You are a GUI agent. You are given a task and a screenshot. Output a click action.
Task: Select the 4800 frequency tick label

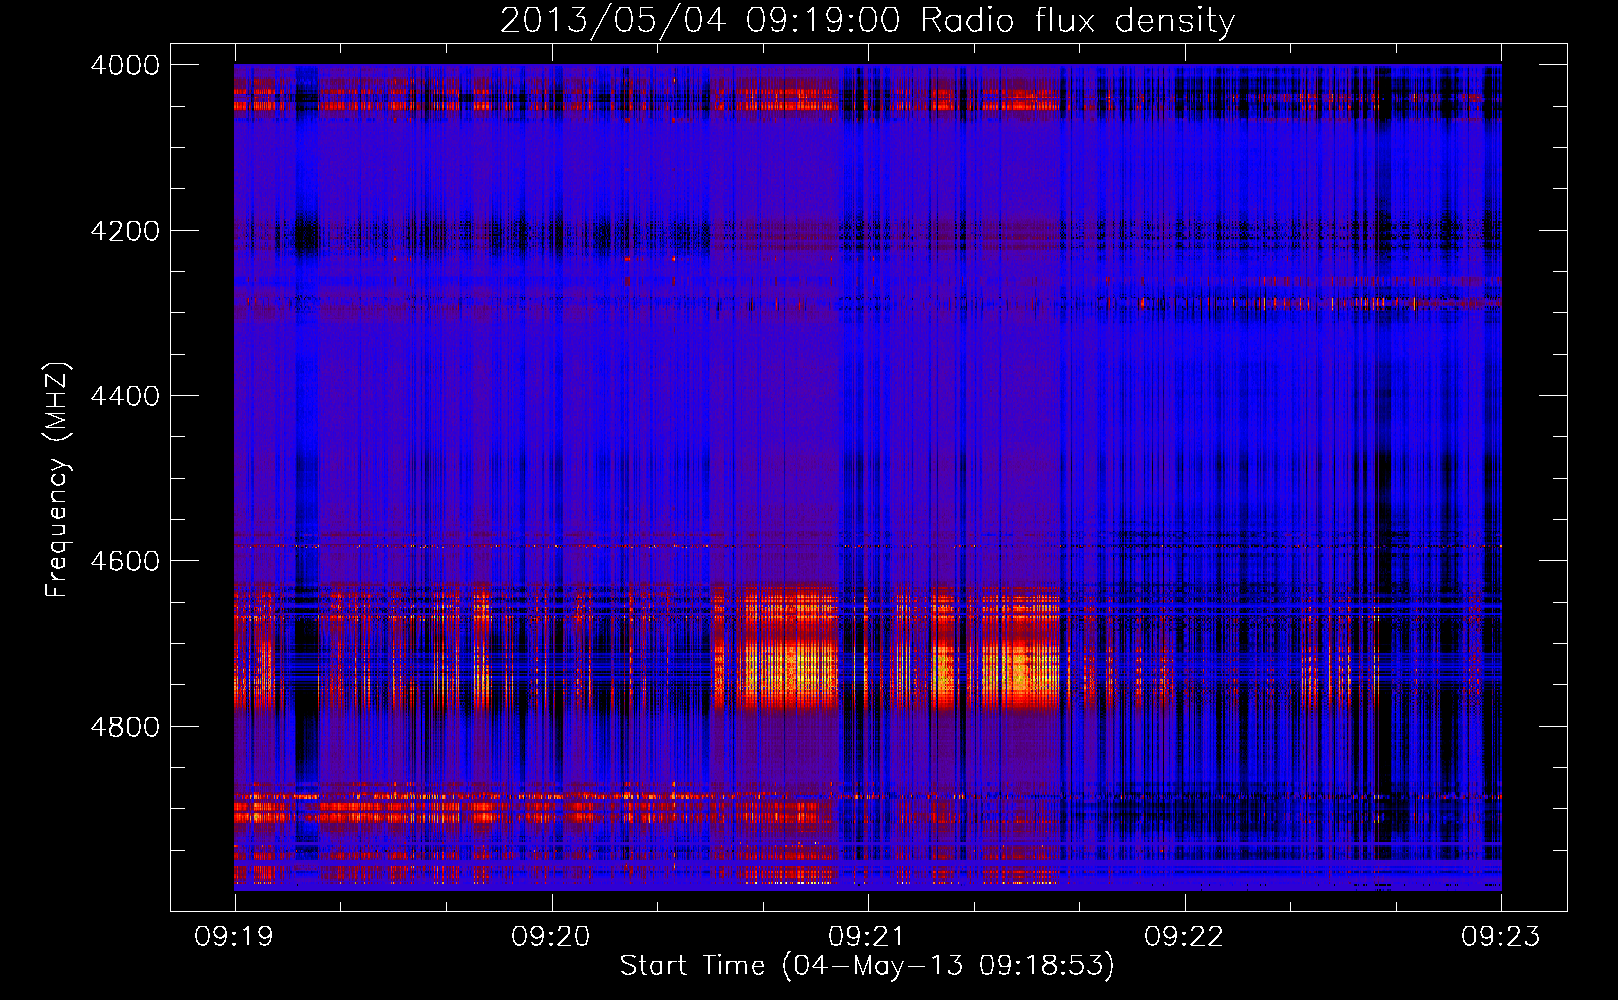coord(125,727)
